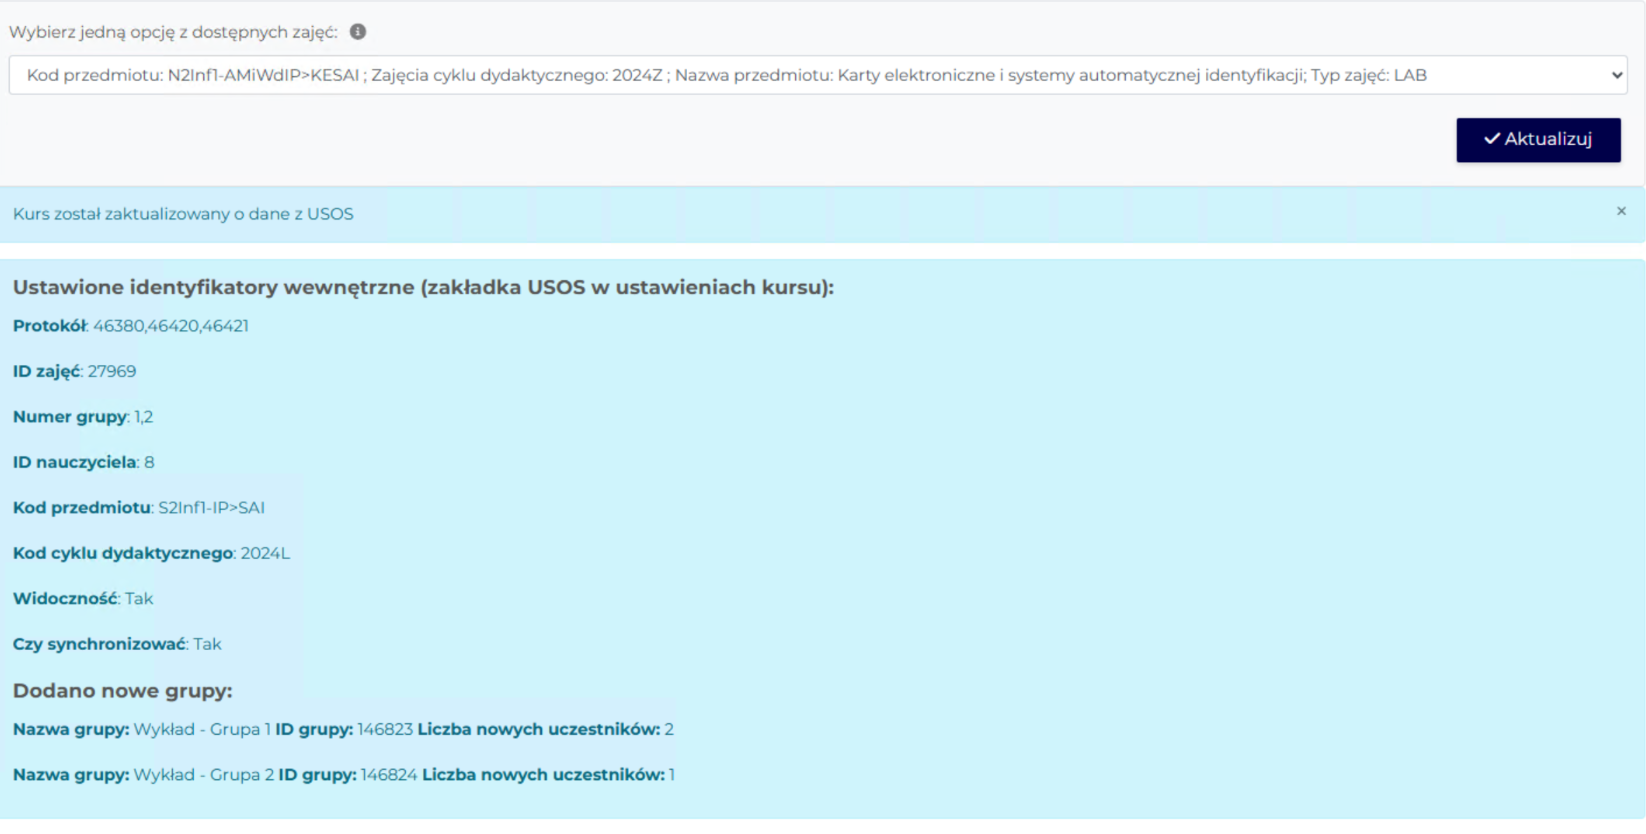Click the Widoczność: Tak line
The height and width of the screenshot is (834, 1646).
pos(83,599)
